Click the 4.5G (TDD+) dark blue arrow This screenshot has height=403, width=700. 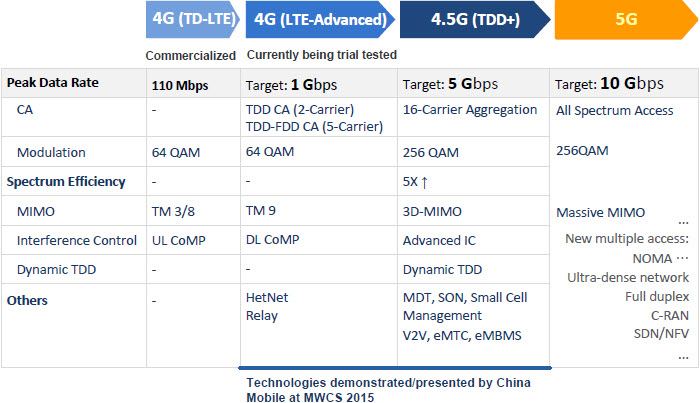475,19
